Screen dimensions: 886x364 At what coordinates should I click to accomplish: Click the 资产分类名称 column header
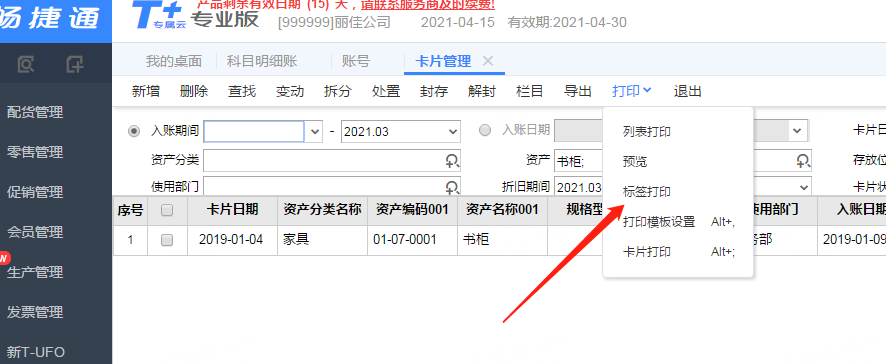point(322,210)
